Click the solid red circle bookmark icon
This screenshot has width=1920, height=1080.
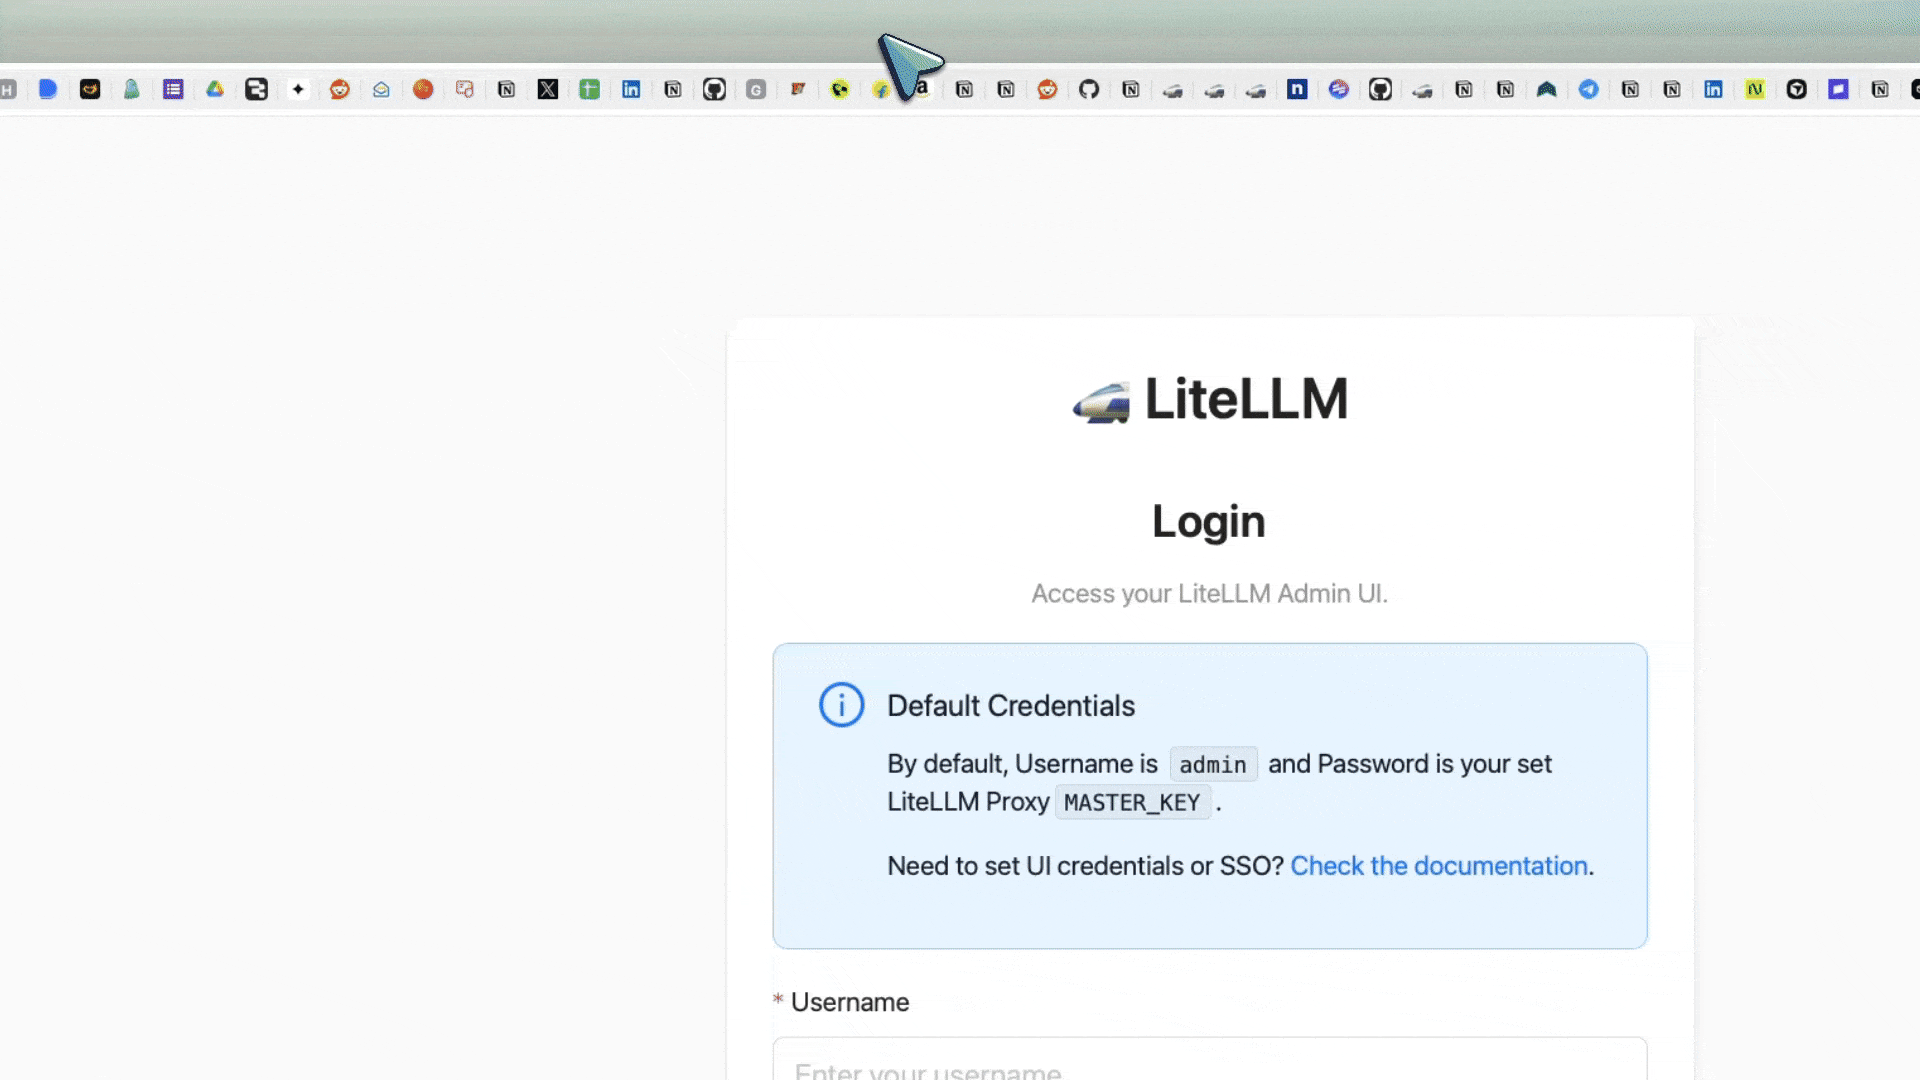pos(423,90)
